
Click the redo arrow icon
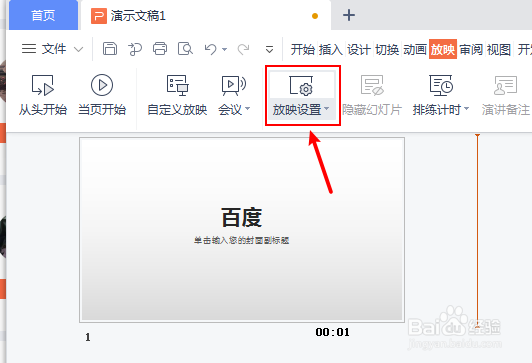coord(243,49)
